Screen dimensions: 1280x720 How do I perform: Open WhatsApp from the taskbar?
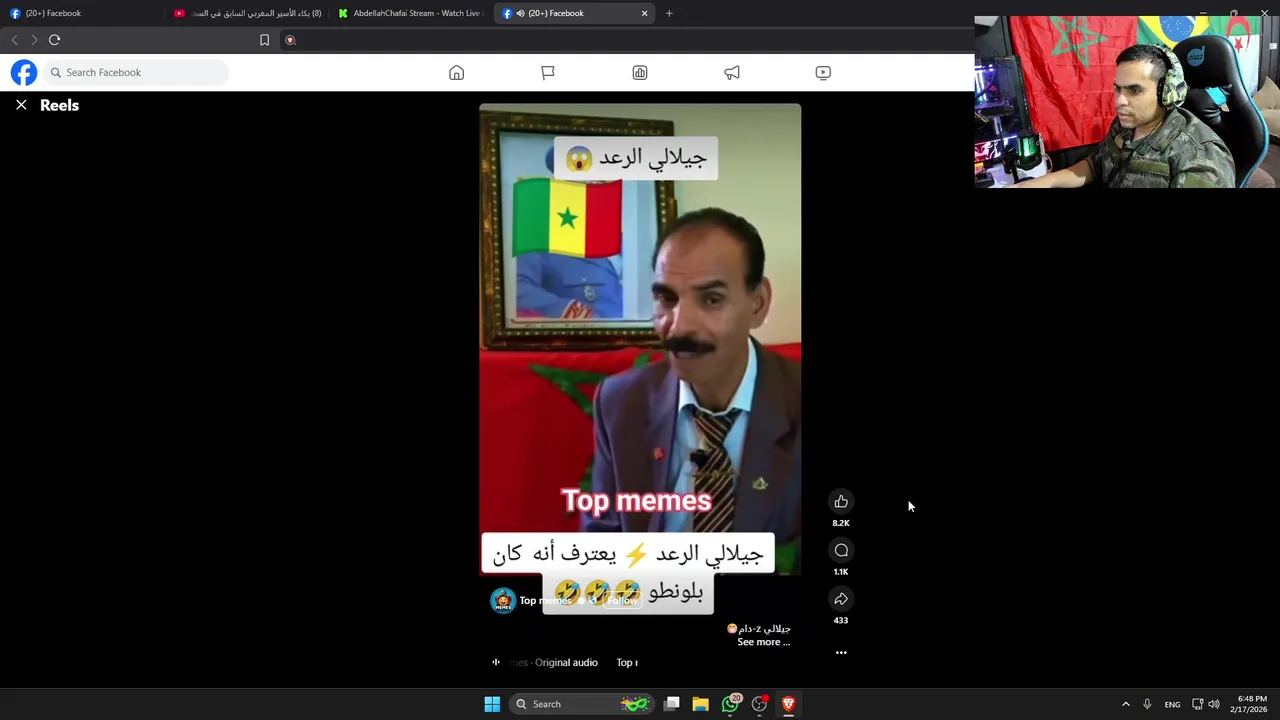tap(731, 704)
